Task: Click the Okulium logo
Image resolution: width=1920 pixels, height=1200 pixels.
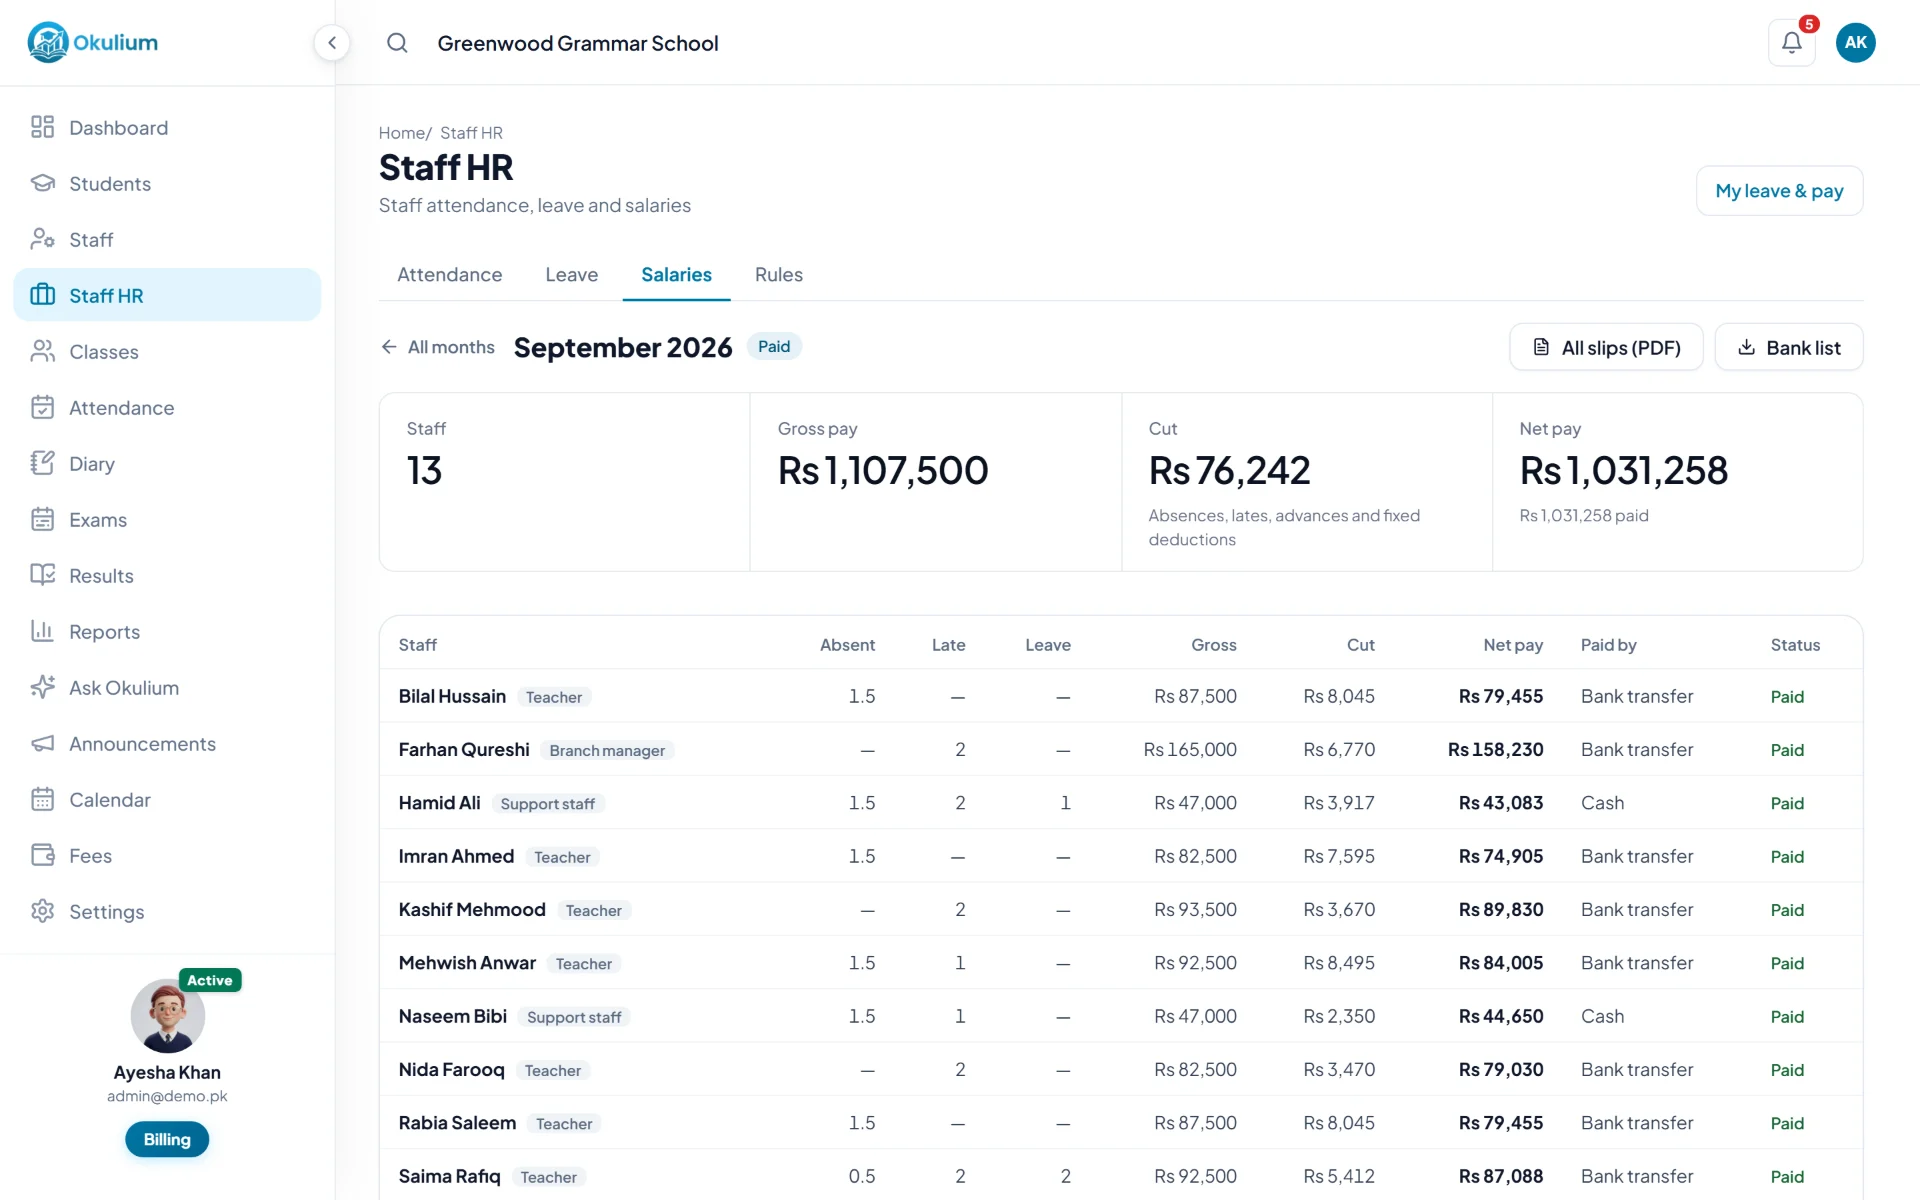Action: coord(93,43)
